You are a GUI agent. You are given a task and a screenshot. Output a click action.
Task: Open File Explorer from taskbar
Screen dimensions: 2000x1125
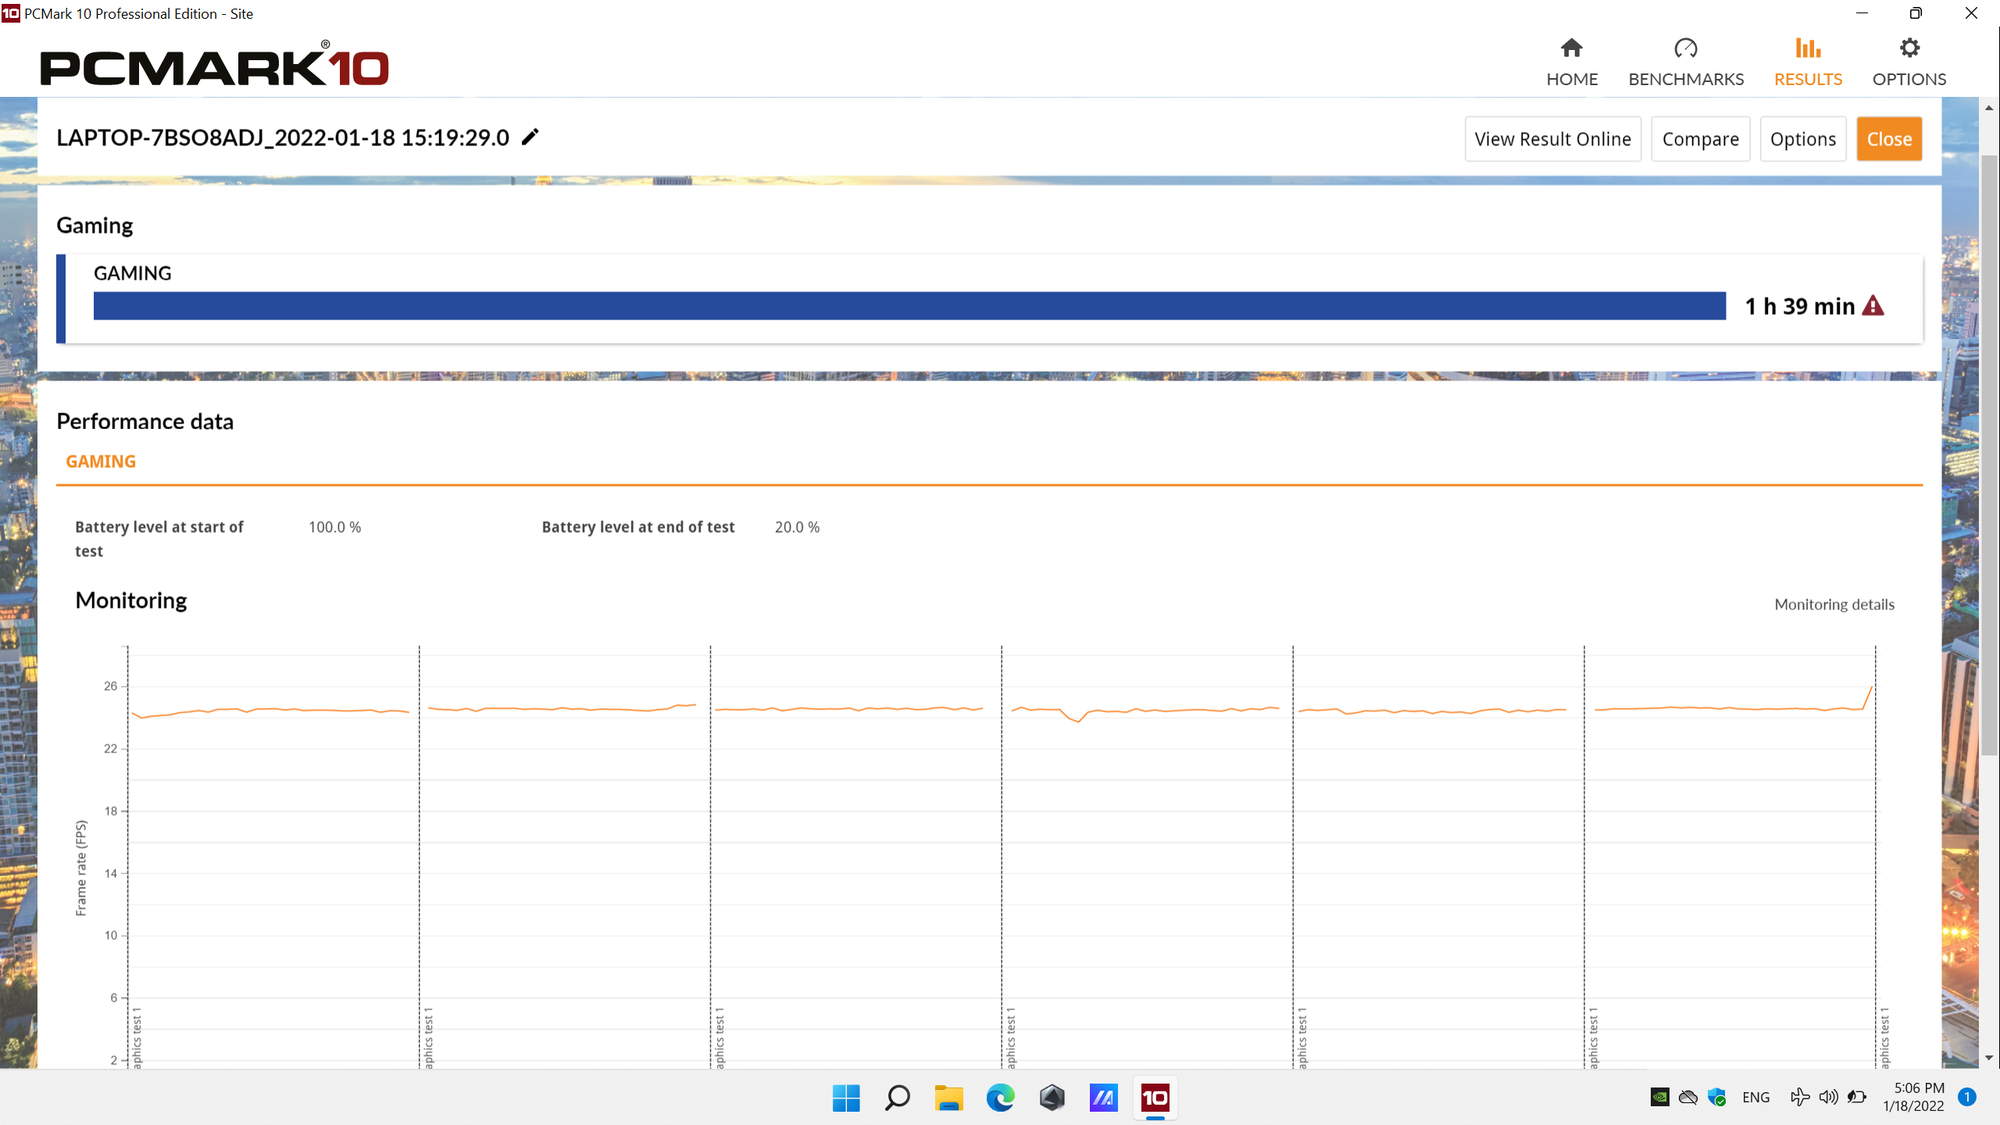(949, 1098)
